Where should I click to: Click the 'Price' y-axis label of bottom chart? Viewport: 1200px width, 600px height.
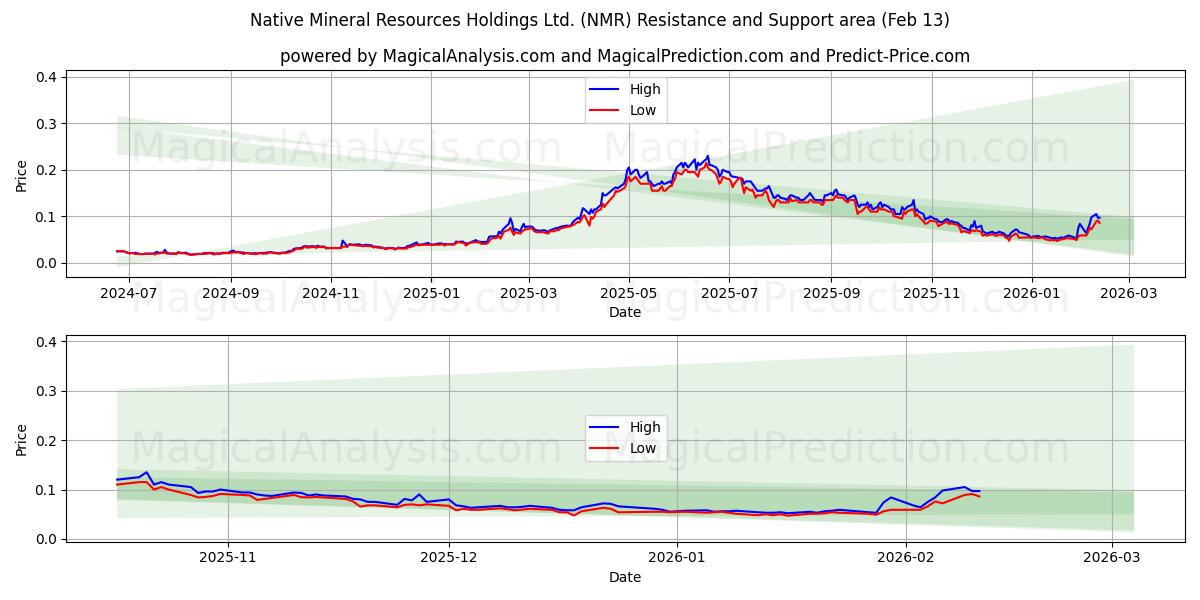[x=22, y=438]
